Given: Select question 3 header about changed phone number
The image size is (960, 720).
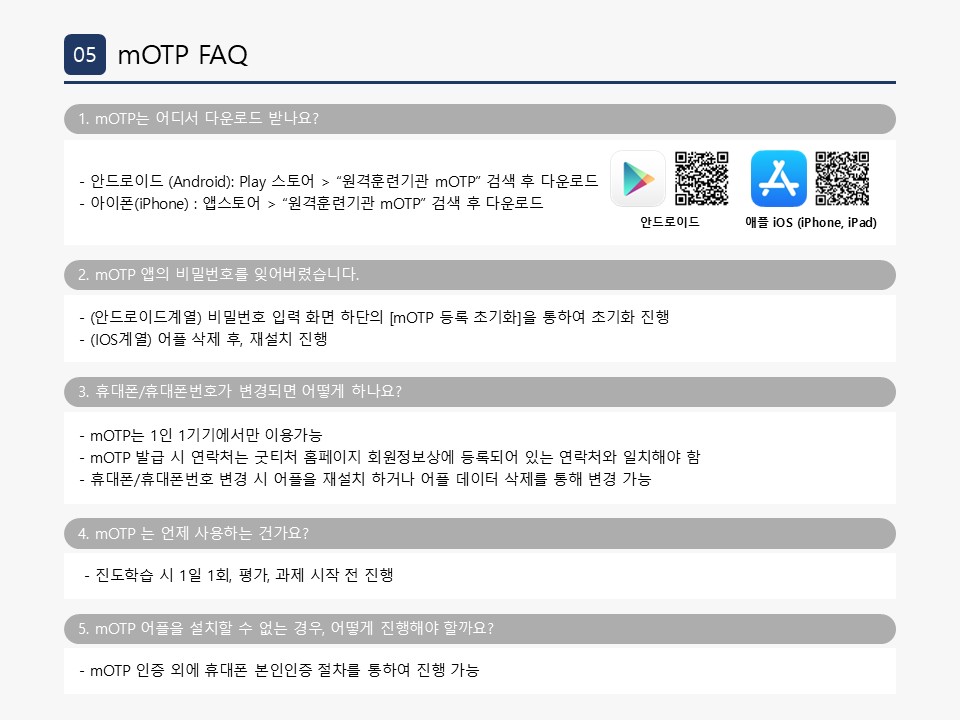Looking at the screenshot, I should 479,392.
